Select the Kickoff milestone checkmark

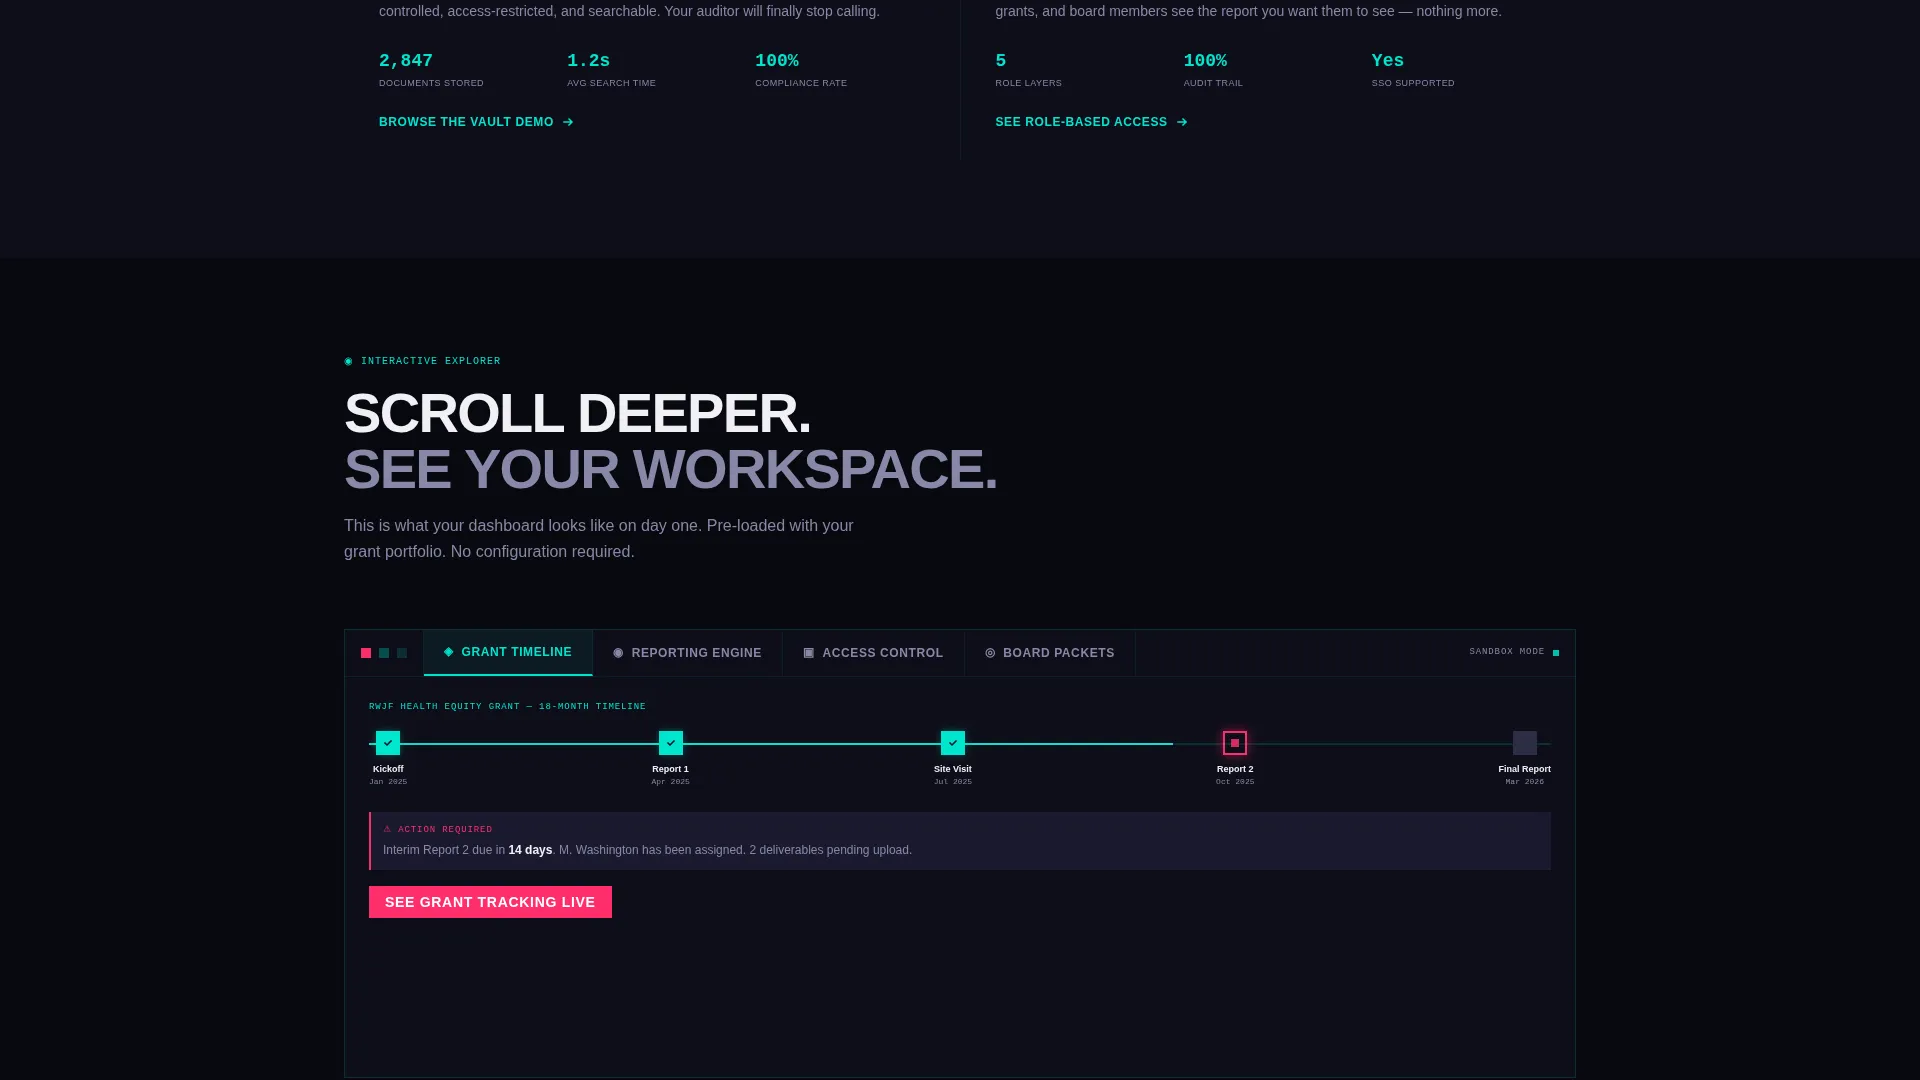388,743
